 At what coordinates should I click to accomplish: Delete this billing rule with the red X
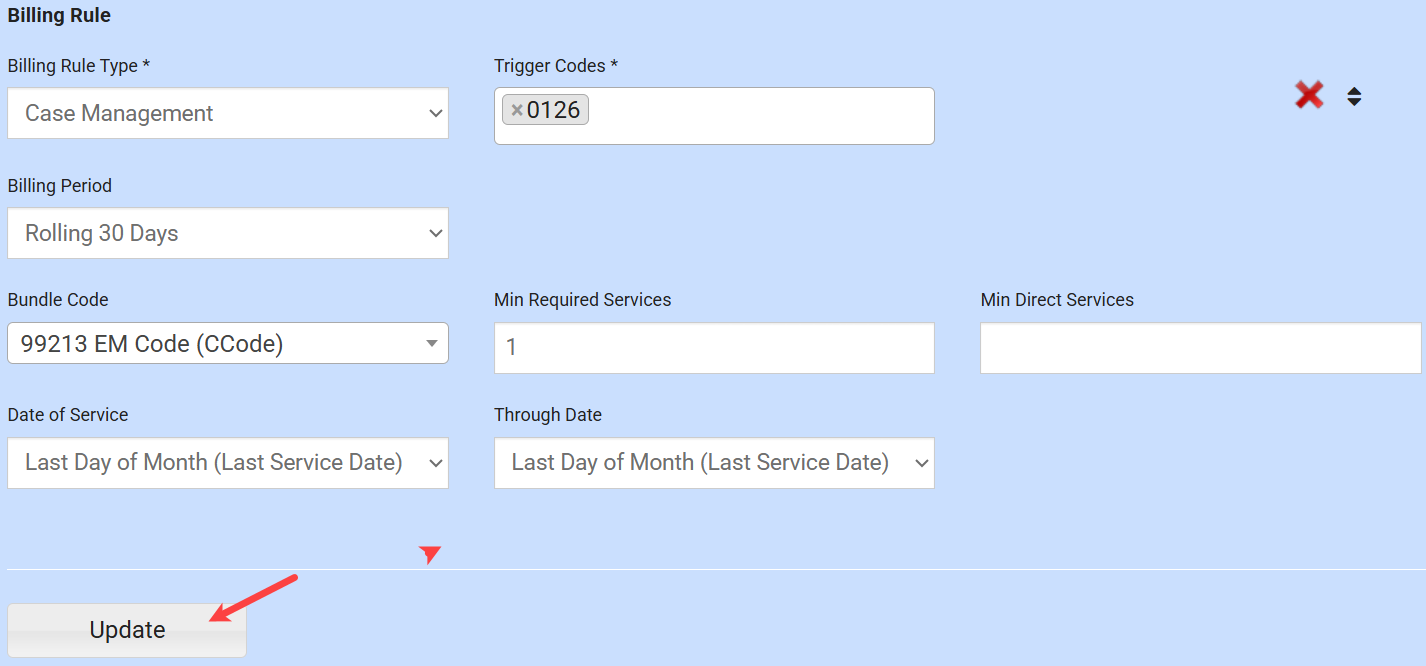point(1309,96)
